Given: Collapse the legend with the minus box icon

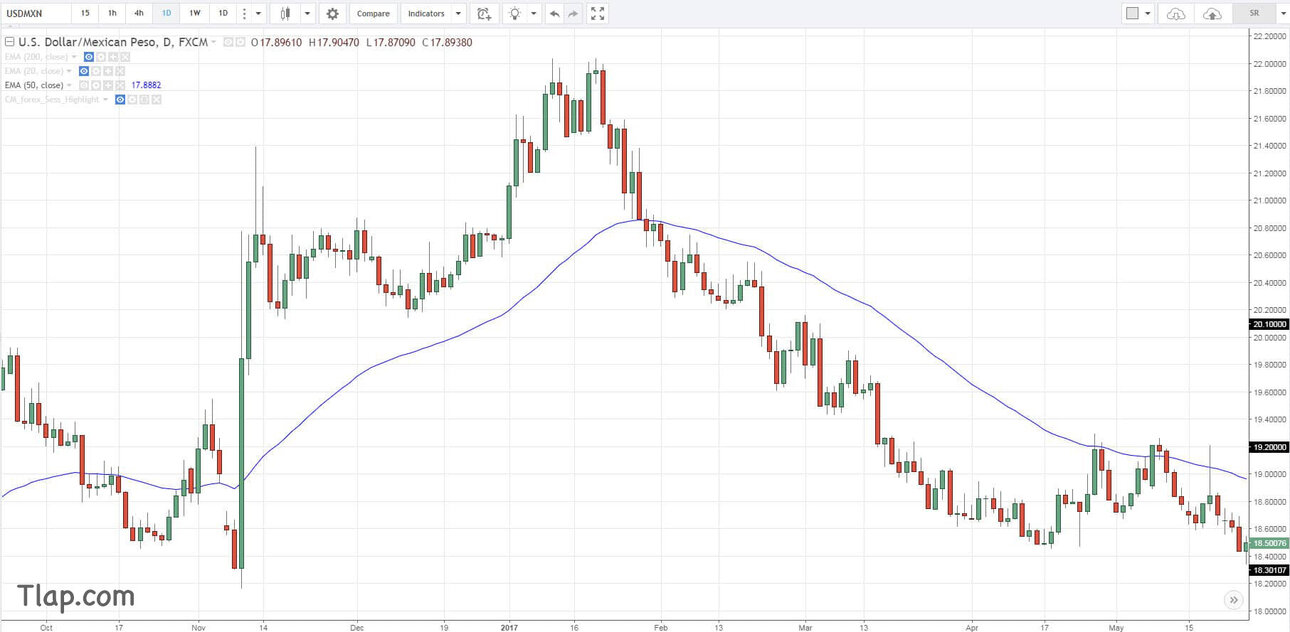Looking at the screenshot, I should point(9,42).
